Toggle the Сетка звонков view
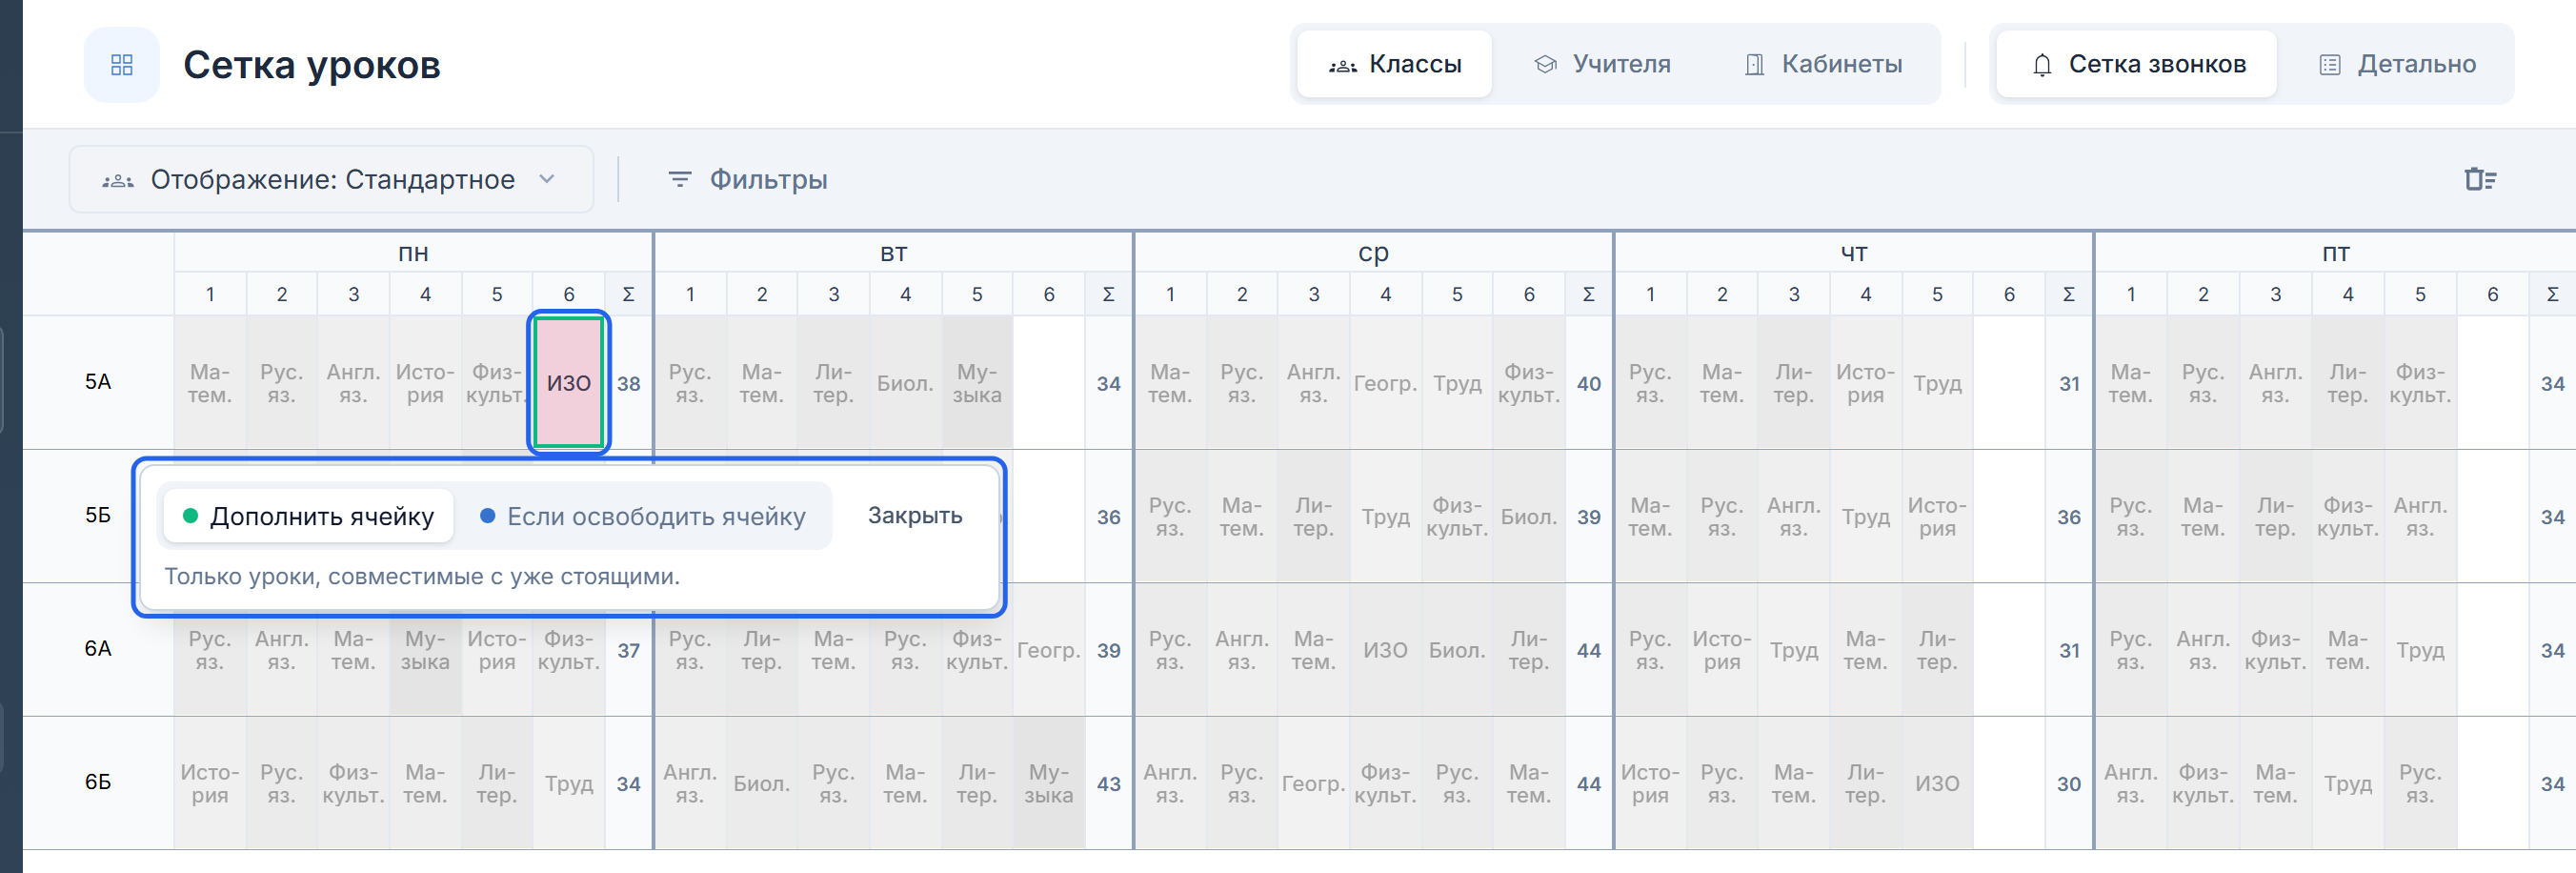Image resolution: width=2576 pixels, height=873 pixels. (2136, 65)
